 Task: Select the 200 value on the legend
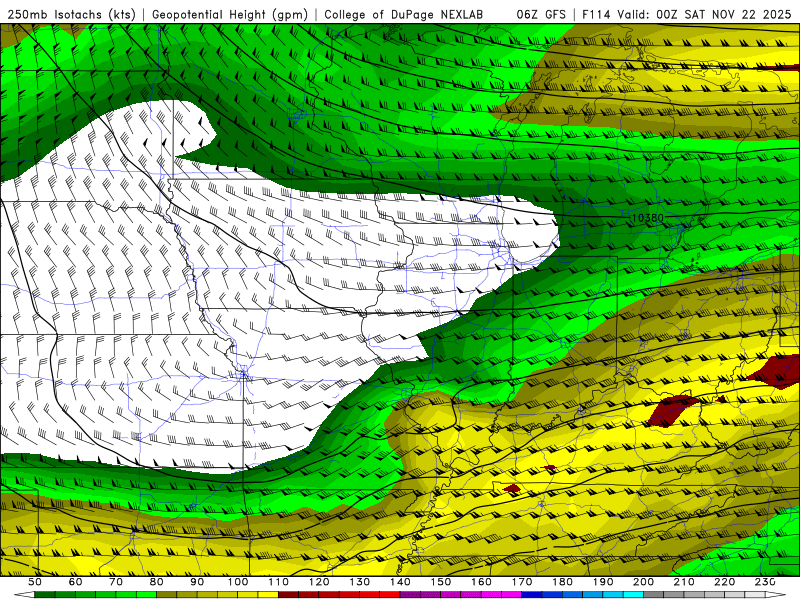pos(644,582)
